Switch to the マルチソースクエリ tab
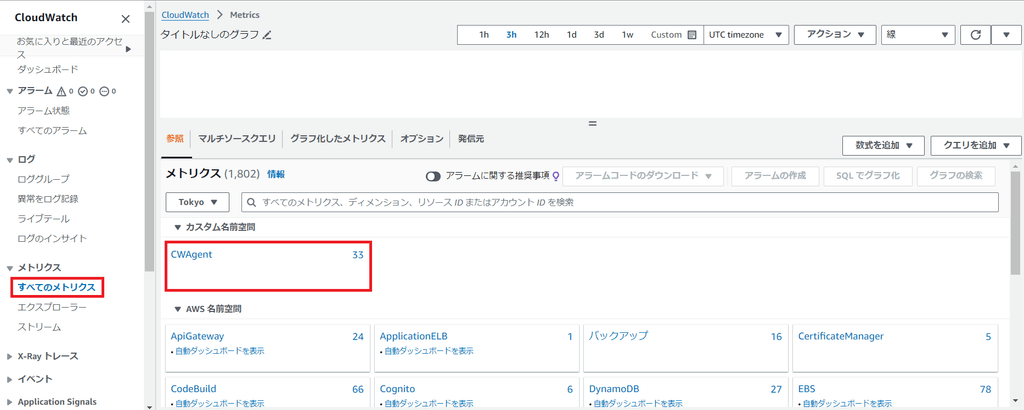The width and height of the screenshot is (1024, 410). (x=236, y=138)
